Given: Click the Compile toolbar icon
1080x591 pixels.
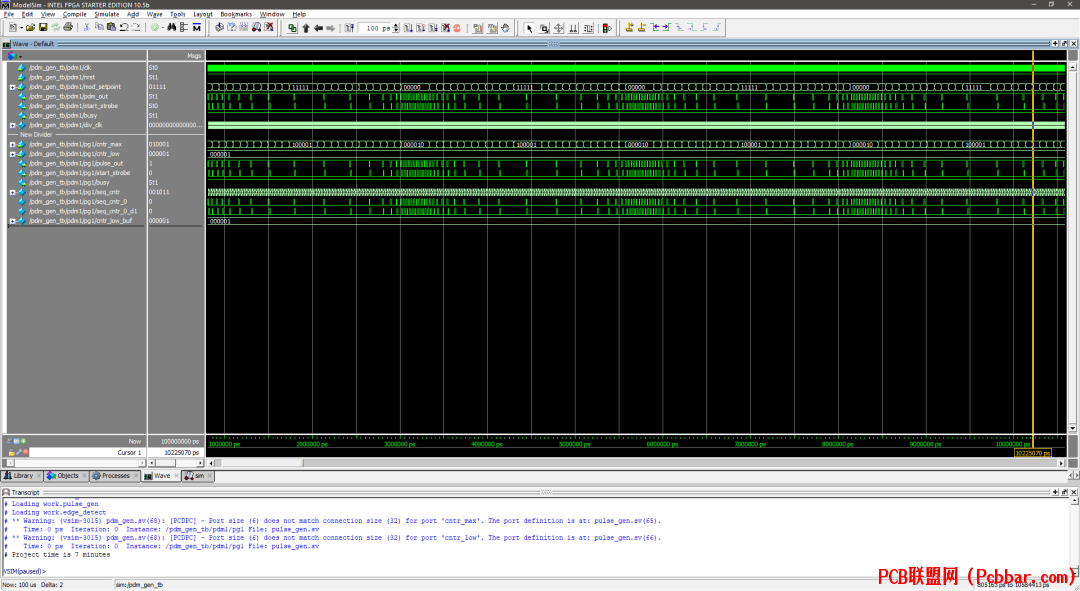Looking at the screenshot, I should click(x=219, y=28).
